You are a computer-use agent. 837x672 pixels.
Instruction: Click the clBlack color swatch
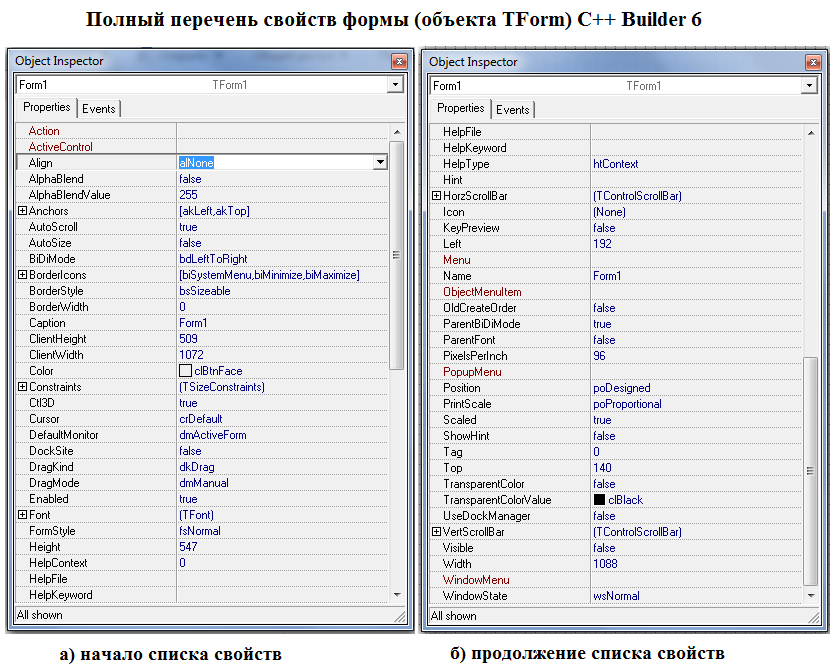(x=599, y=500)
